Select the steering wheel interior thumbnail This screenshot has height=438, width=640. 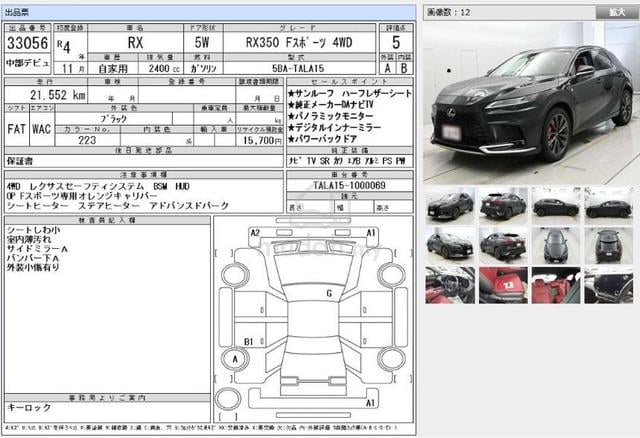pos(450,285)
